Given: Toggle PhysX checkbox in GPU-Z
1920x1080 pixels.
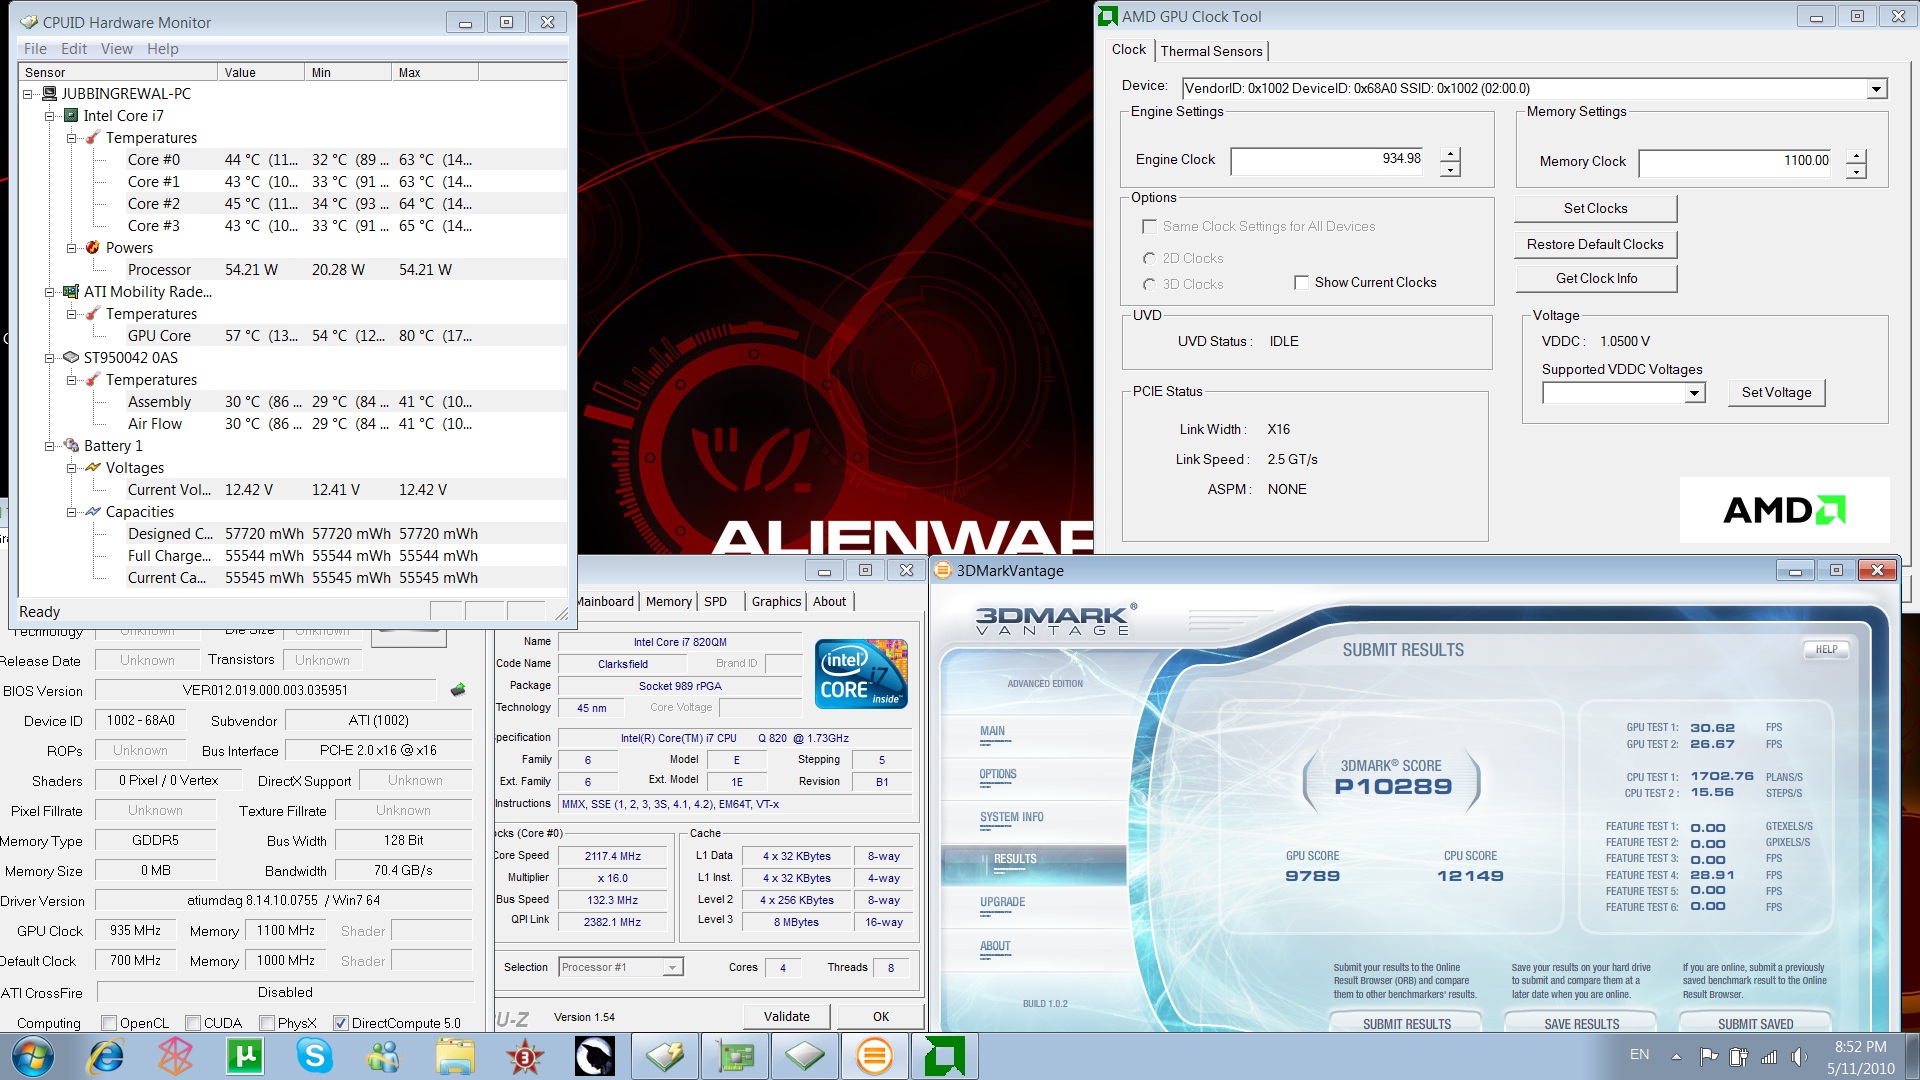Looking at the screenshot, I should click(267, 1023).
